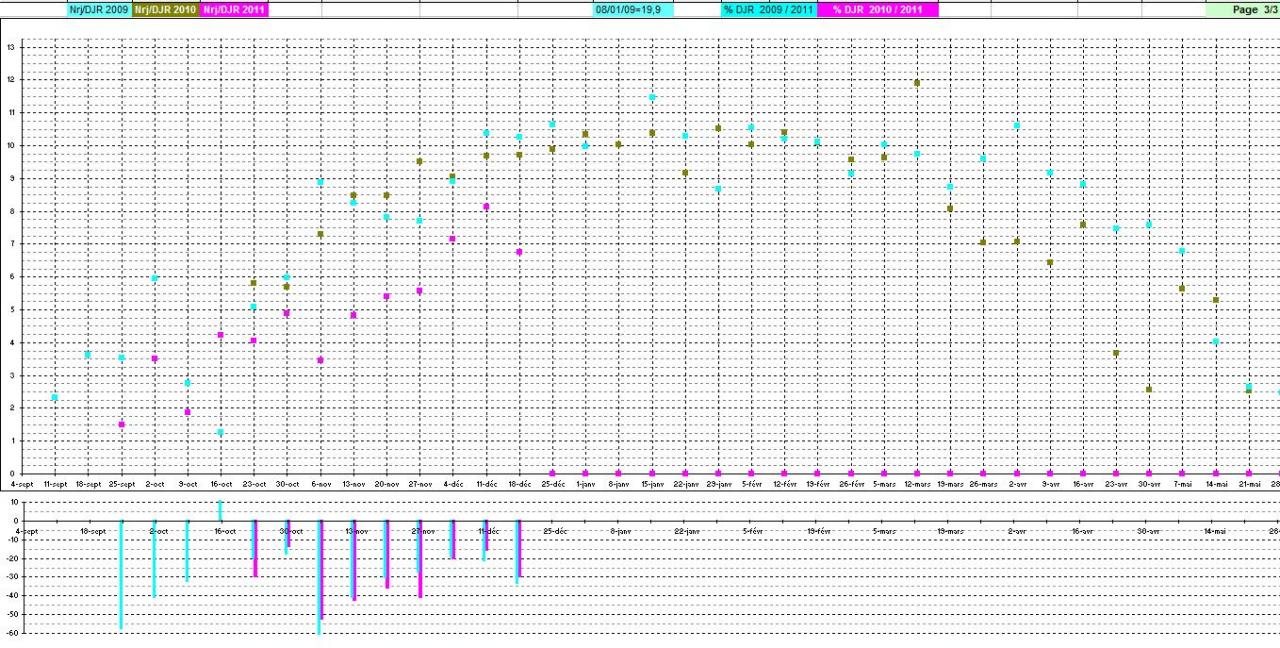1280x648 pixels.
Task: Select the olive point above 30-avr near 2.5
Action: (x=1149, y=389)
